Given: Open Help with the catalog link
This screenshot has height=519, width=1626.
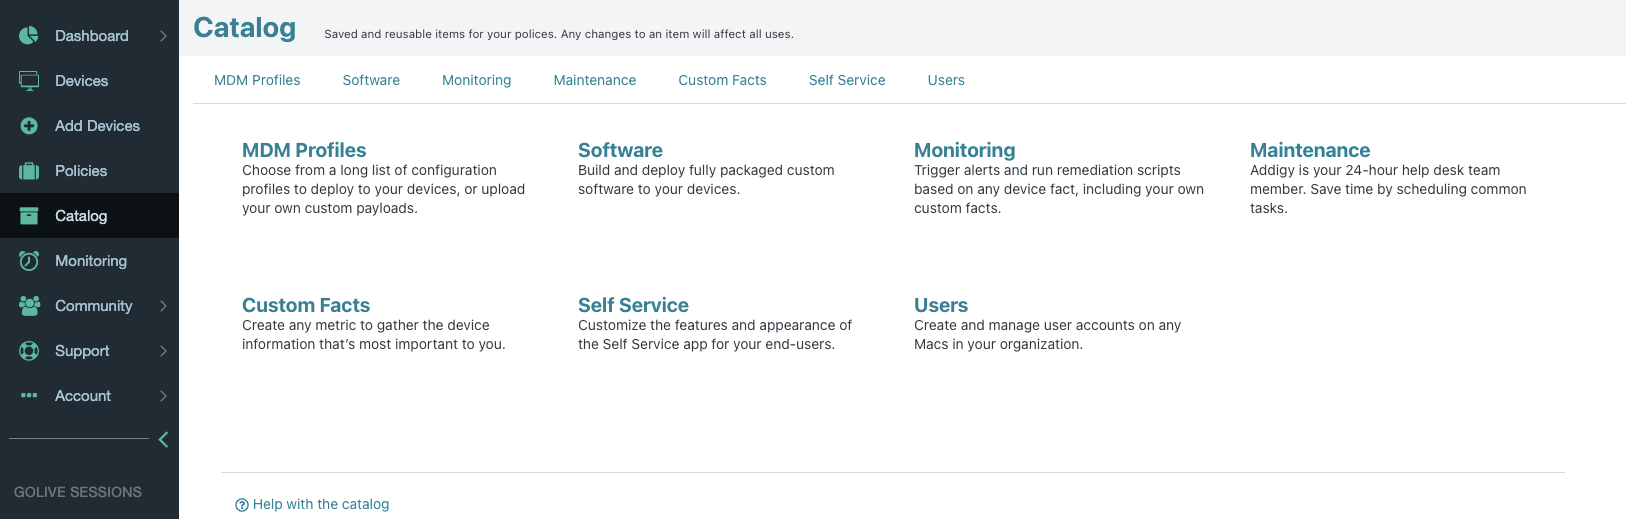Looking at the screenshot, I should pyautogui.click(x=312, y=504).
